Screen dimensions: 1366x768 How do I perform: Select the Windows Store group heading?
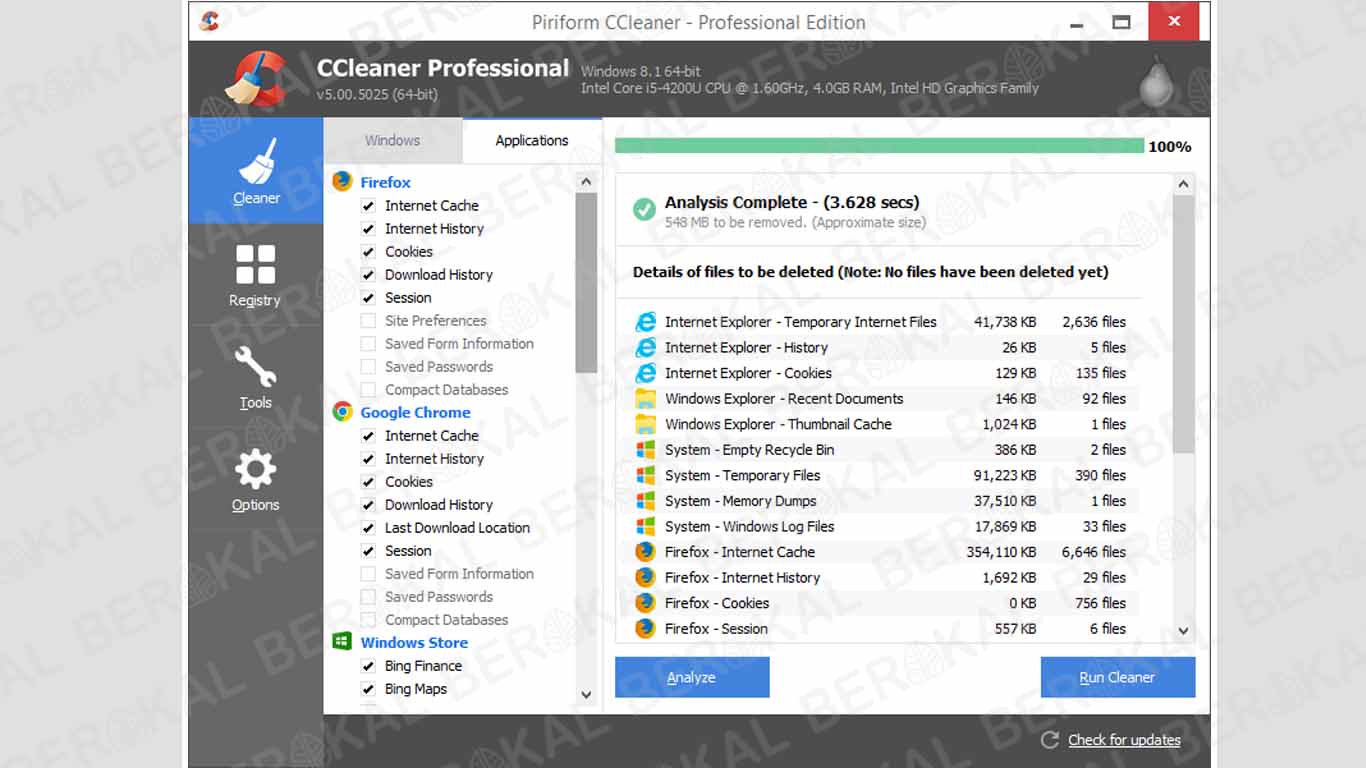pos(414,642)
